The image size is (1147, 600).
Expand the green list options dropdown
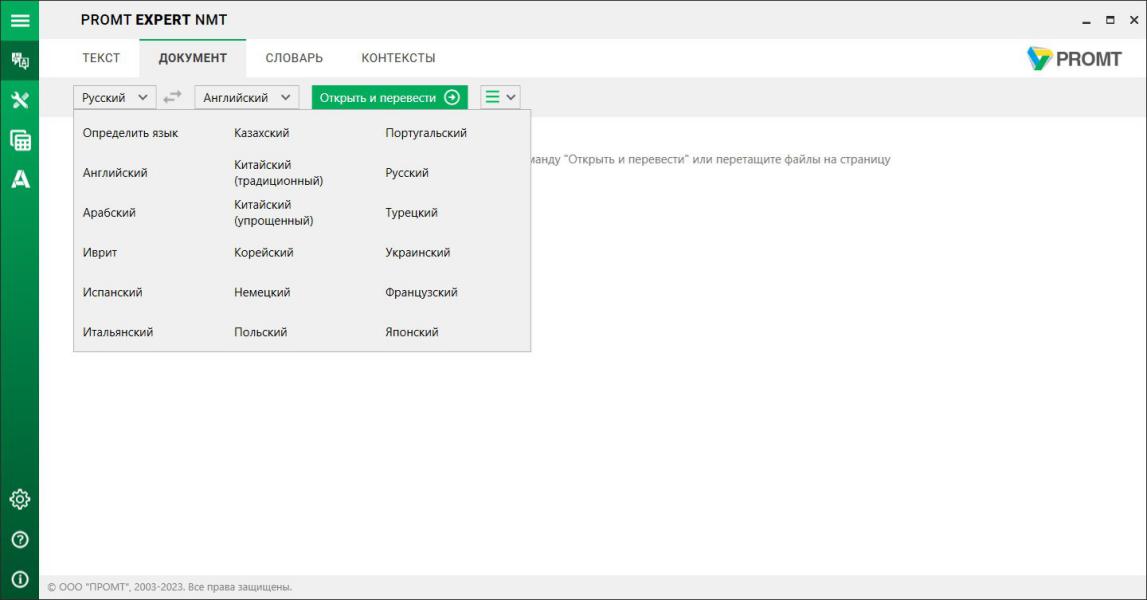pos(500,97)
